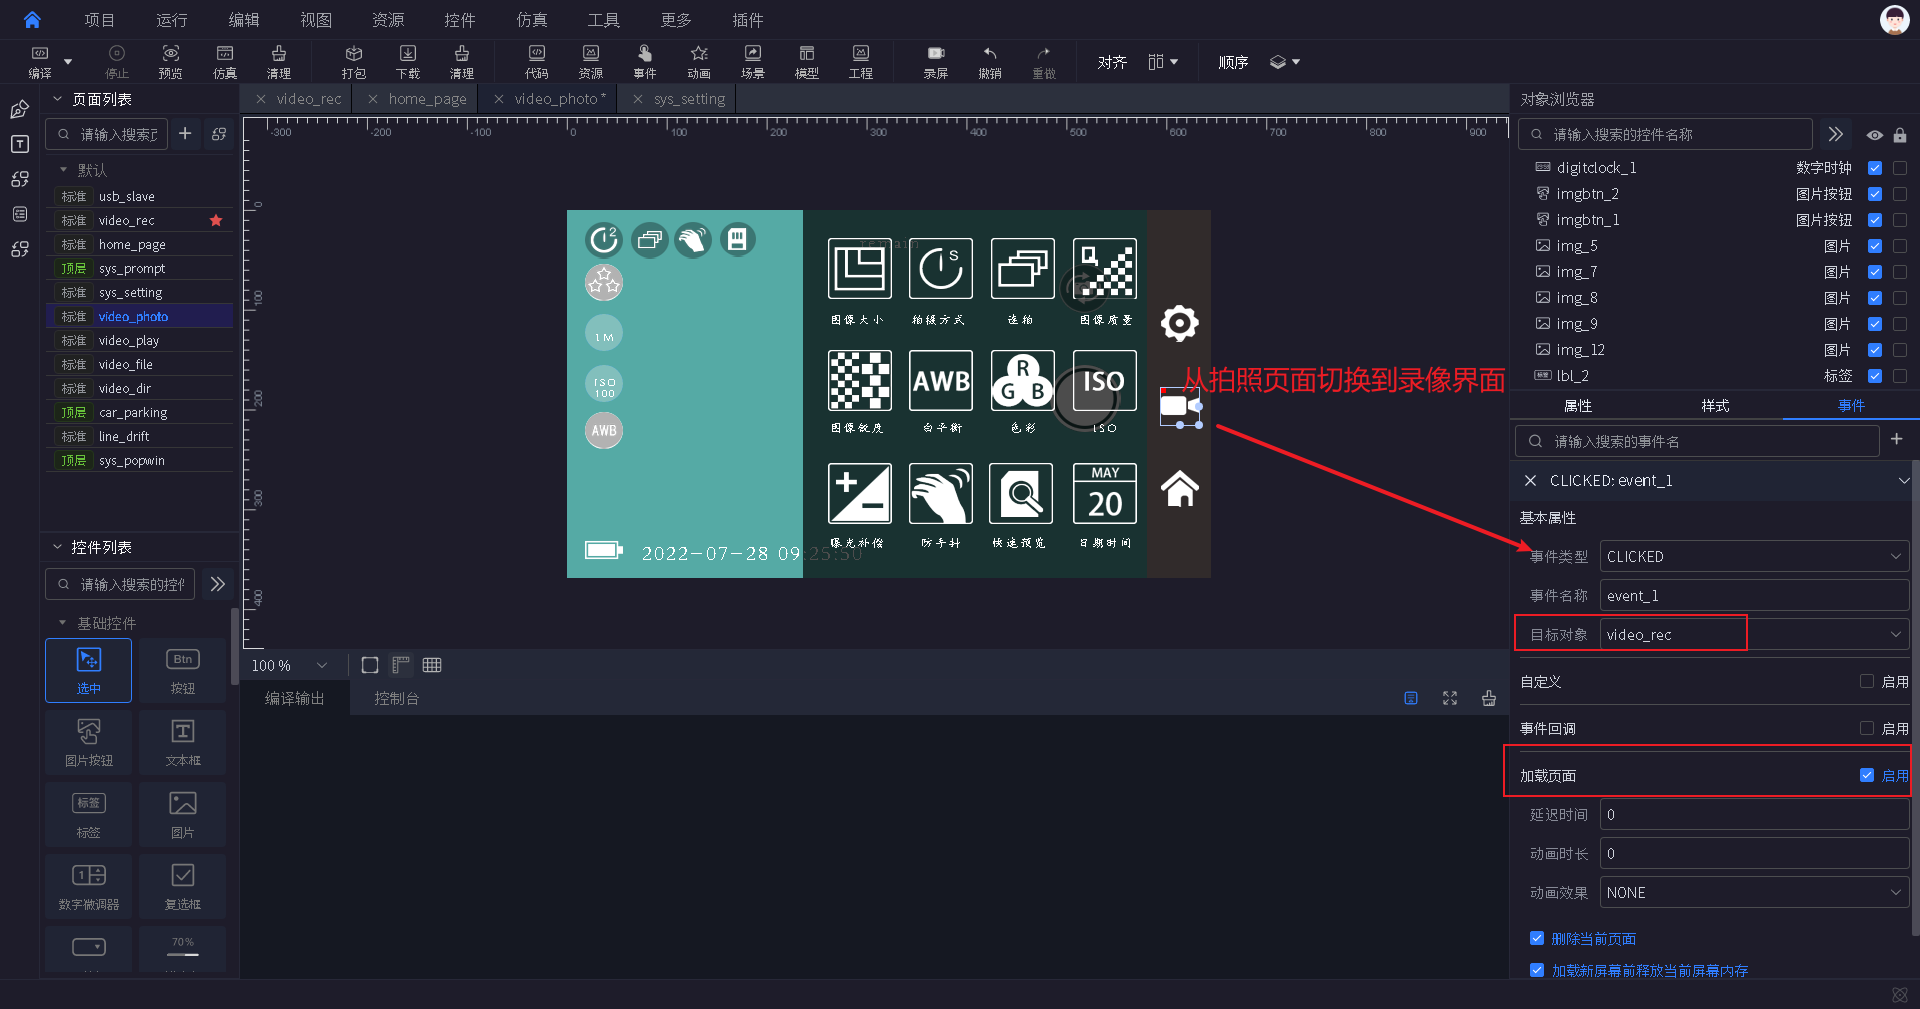Open the 事件 event toolbar icon
This screenshot has height=1009, width=1920.
coord(645,61)
